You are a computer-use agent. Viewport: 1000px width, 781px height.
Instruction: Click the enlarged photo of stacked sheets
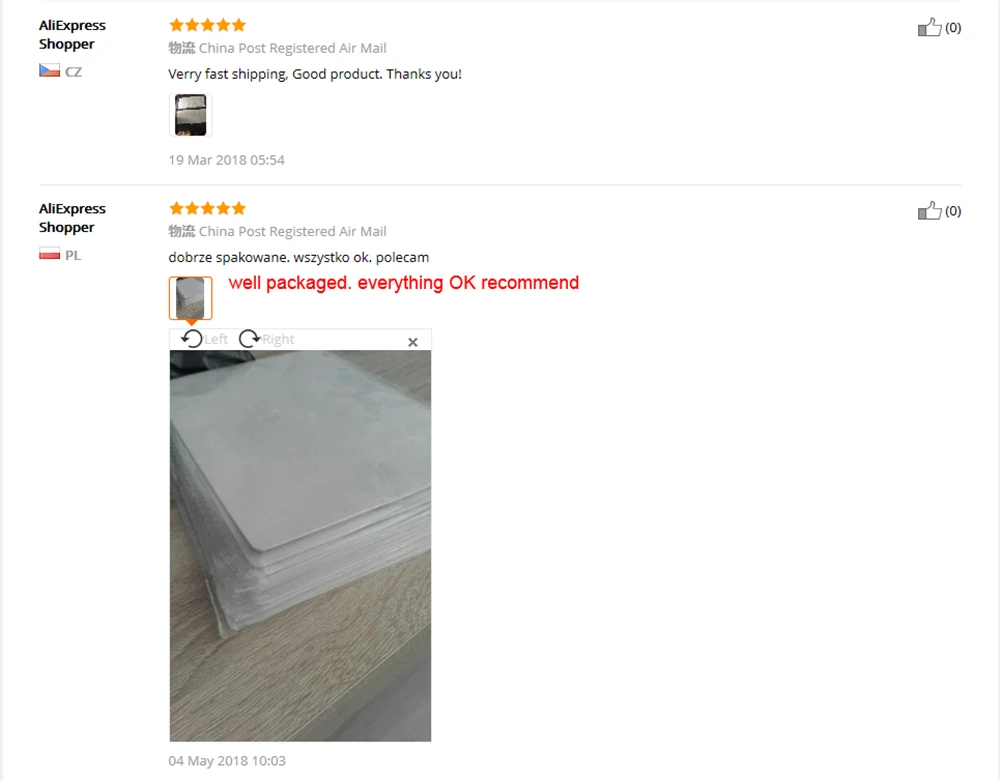pos(300,546)
